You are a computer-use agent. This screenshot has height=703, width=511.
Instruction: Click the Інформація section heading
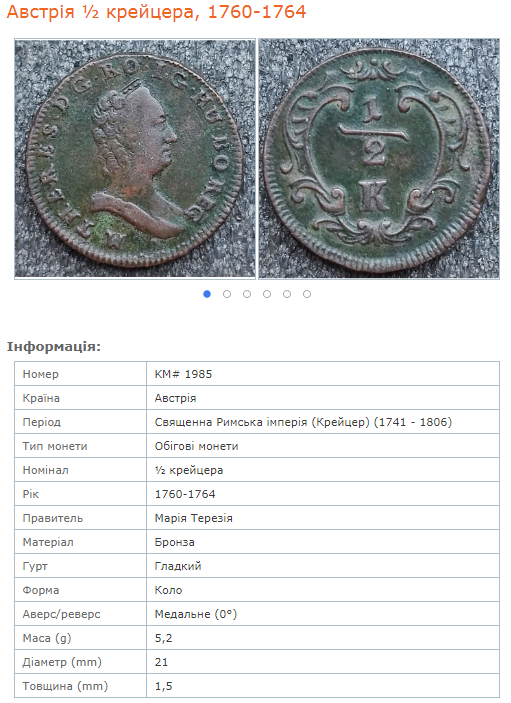[x=54, y=347]
